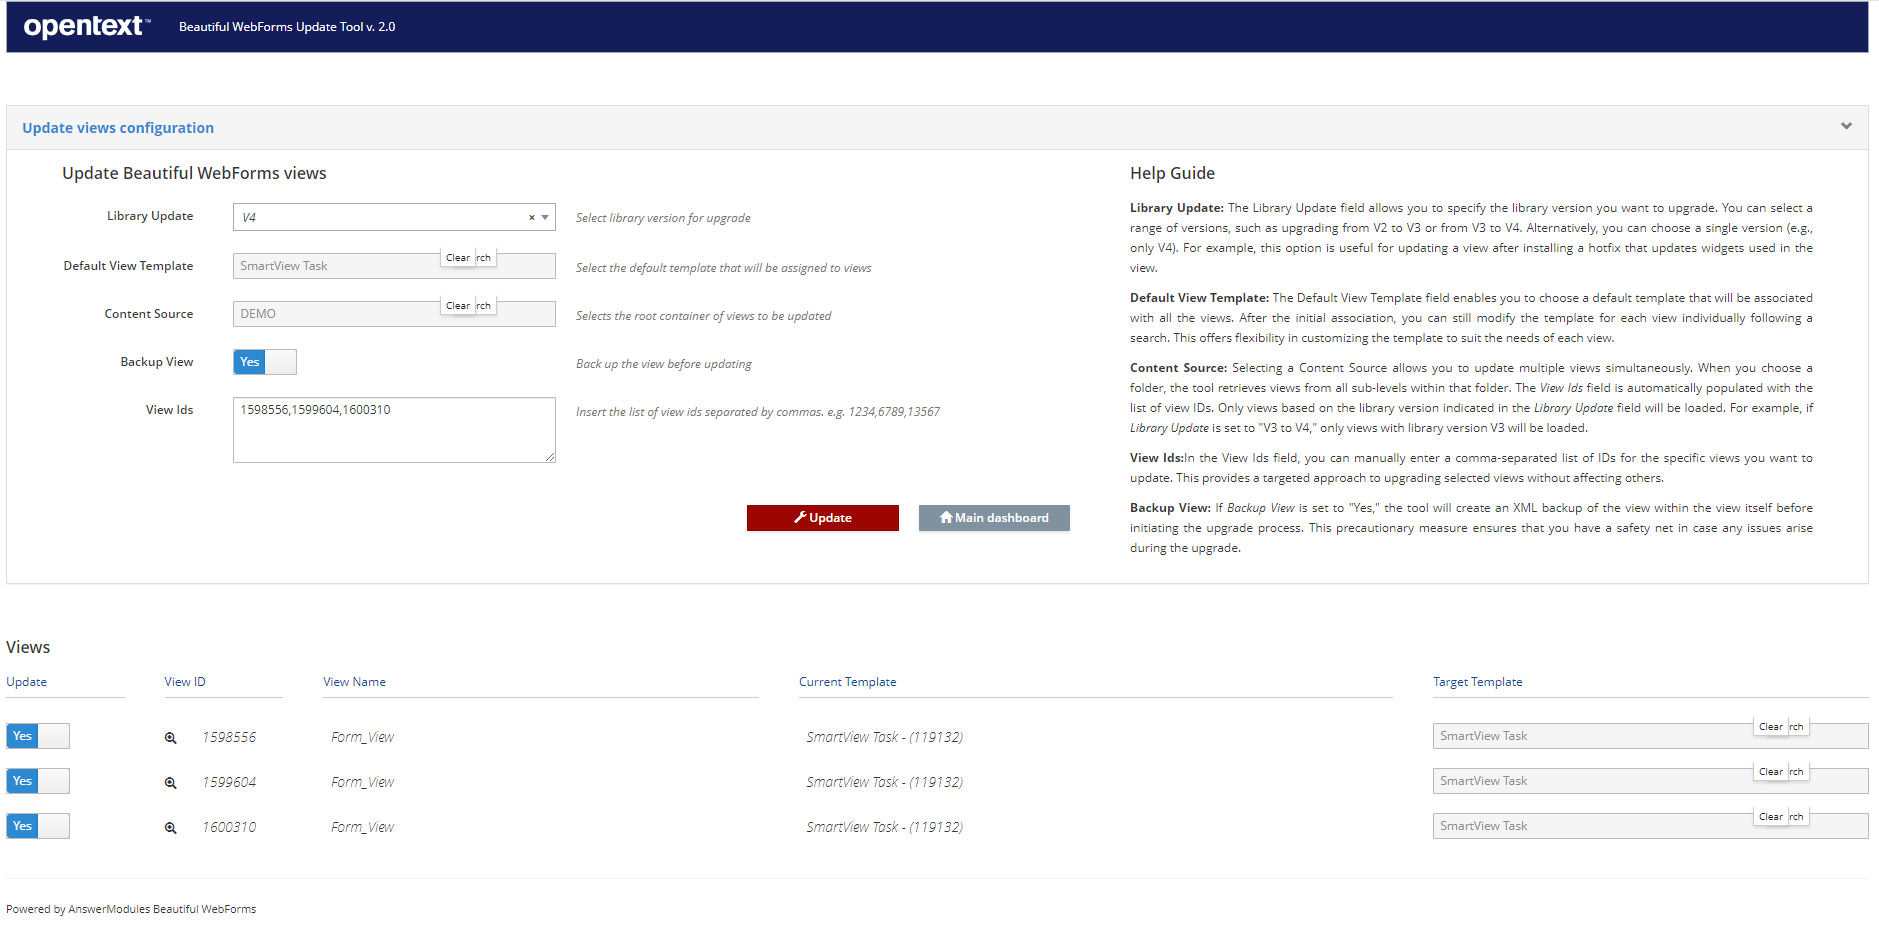The image size is (1879, 931).
Task: Toggle the Backup View switch
Action: (x=265, y=362)
